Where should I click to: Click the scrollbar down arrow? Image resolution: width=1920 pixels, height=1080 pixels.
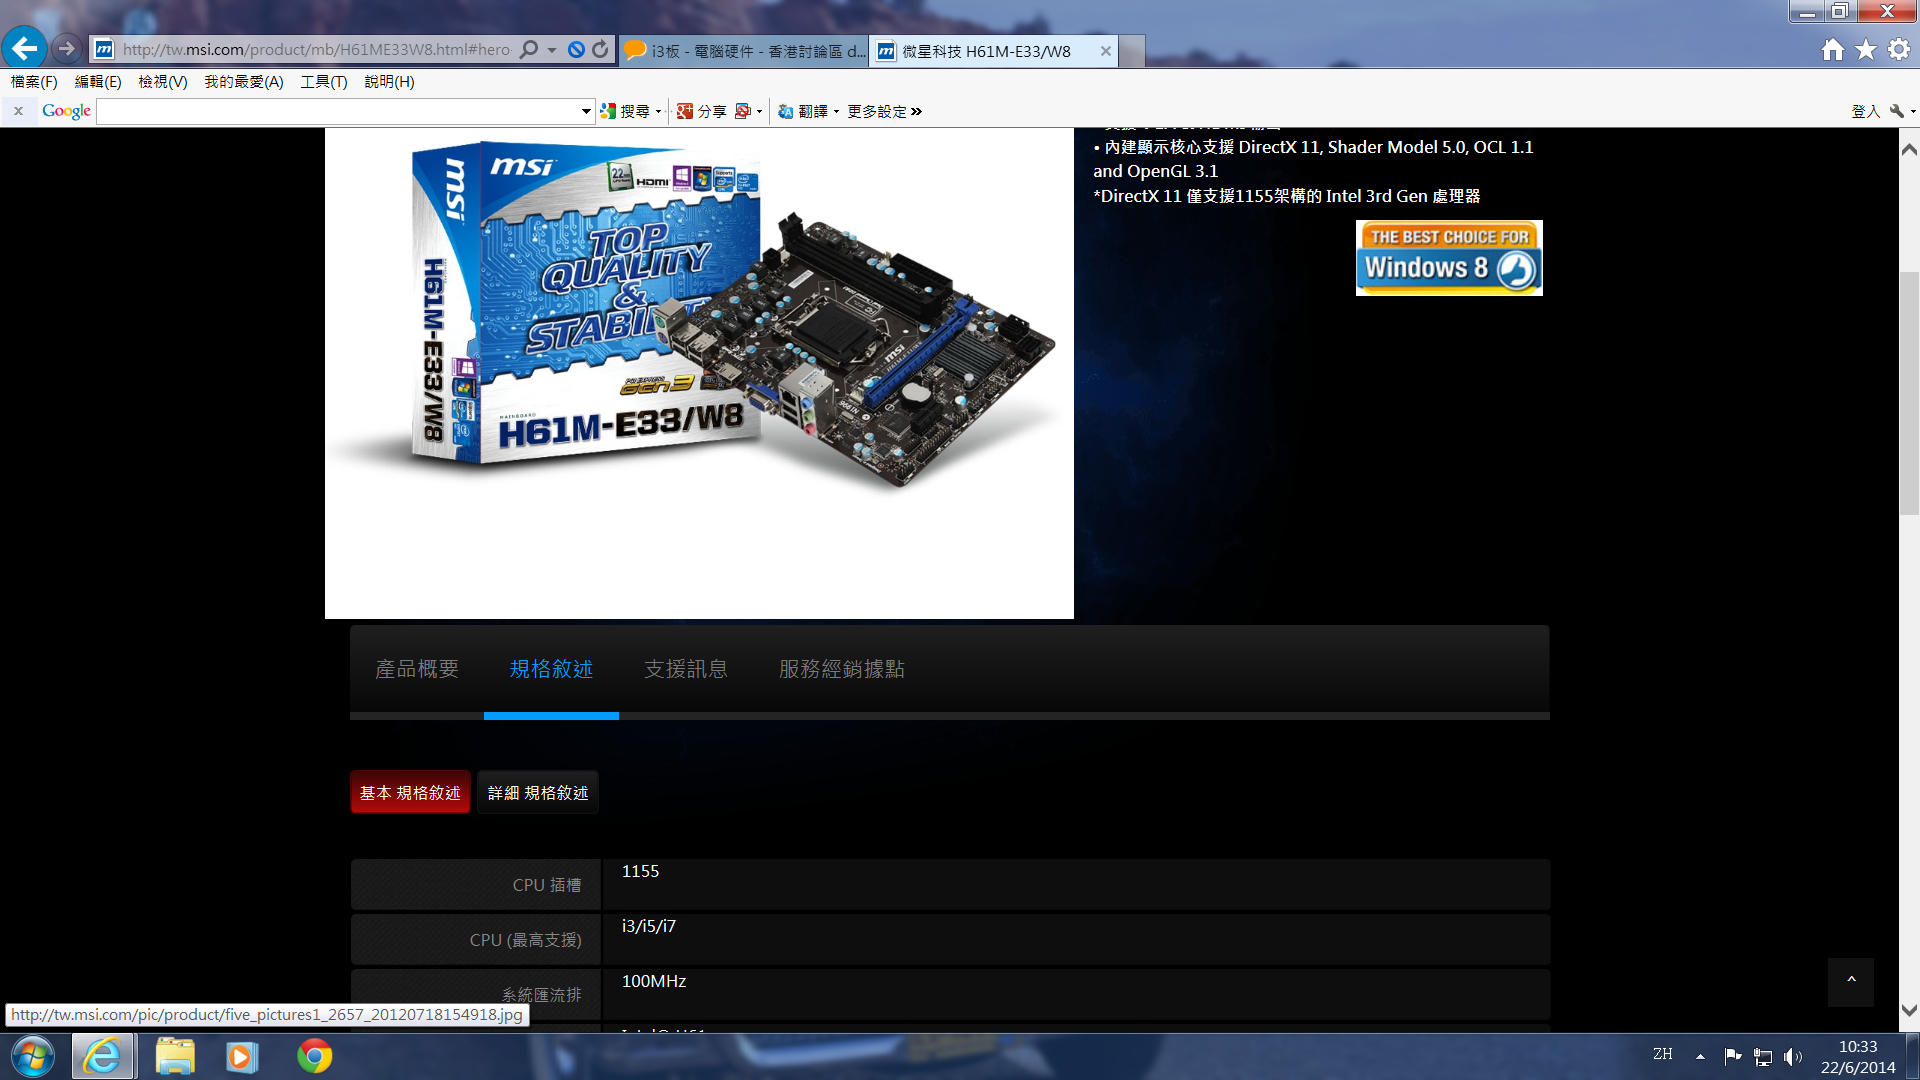coord(1909,1010)
